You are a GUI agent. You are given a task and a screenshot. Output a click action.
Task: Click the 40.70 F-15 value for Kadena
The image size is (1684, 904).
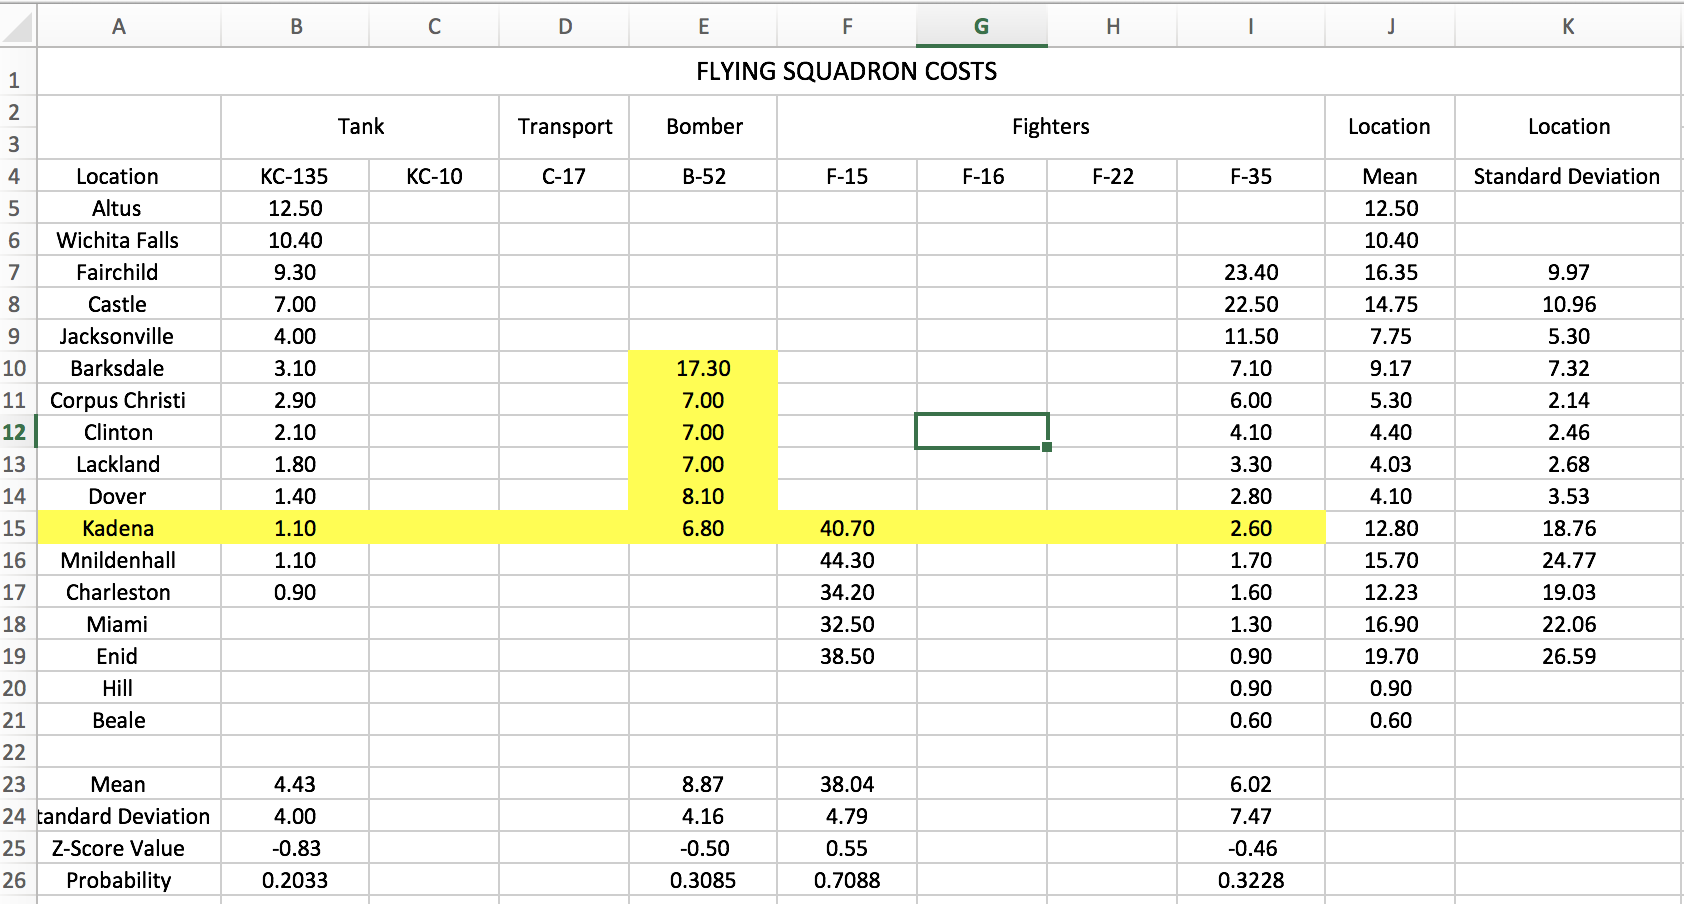(847, 528)
